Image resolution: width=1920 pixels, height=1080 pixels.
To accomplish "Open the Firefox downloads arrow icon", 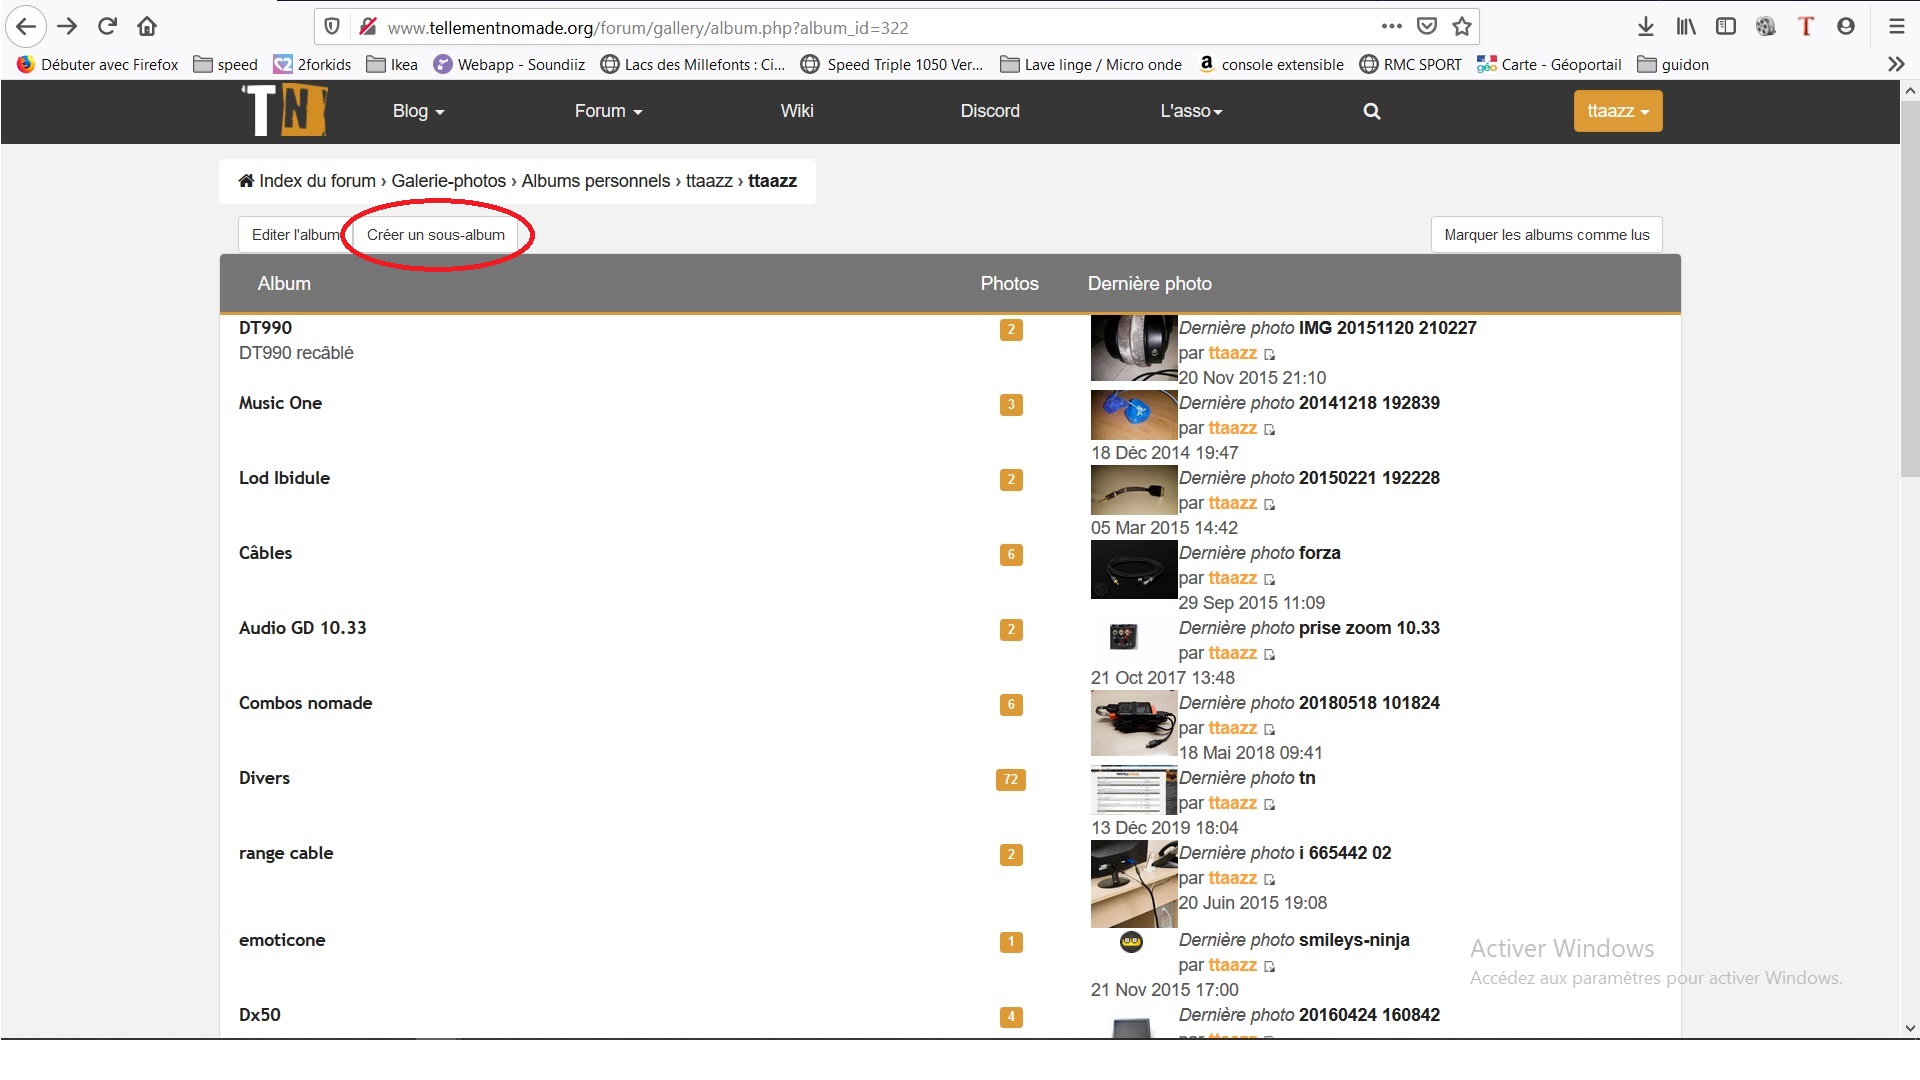I will 1645,27.
